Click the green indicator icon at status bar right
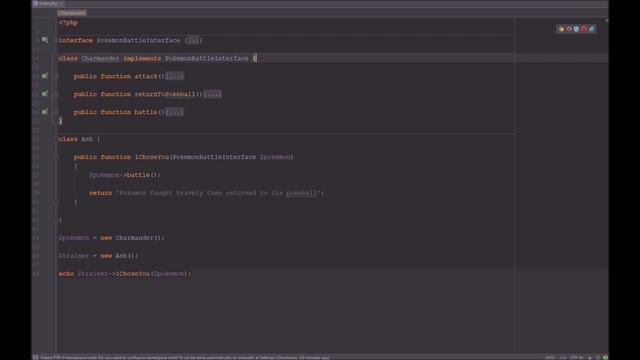 pyautogui.click(x=605, y=357)
